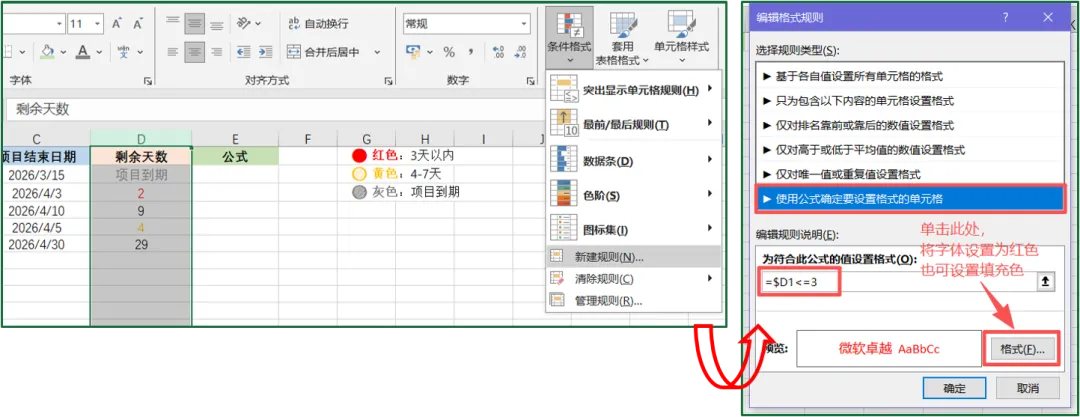Open the fill color dropdown arrow
The image size is (1080, 417).
click(x=61, y=52)
